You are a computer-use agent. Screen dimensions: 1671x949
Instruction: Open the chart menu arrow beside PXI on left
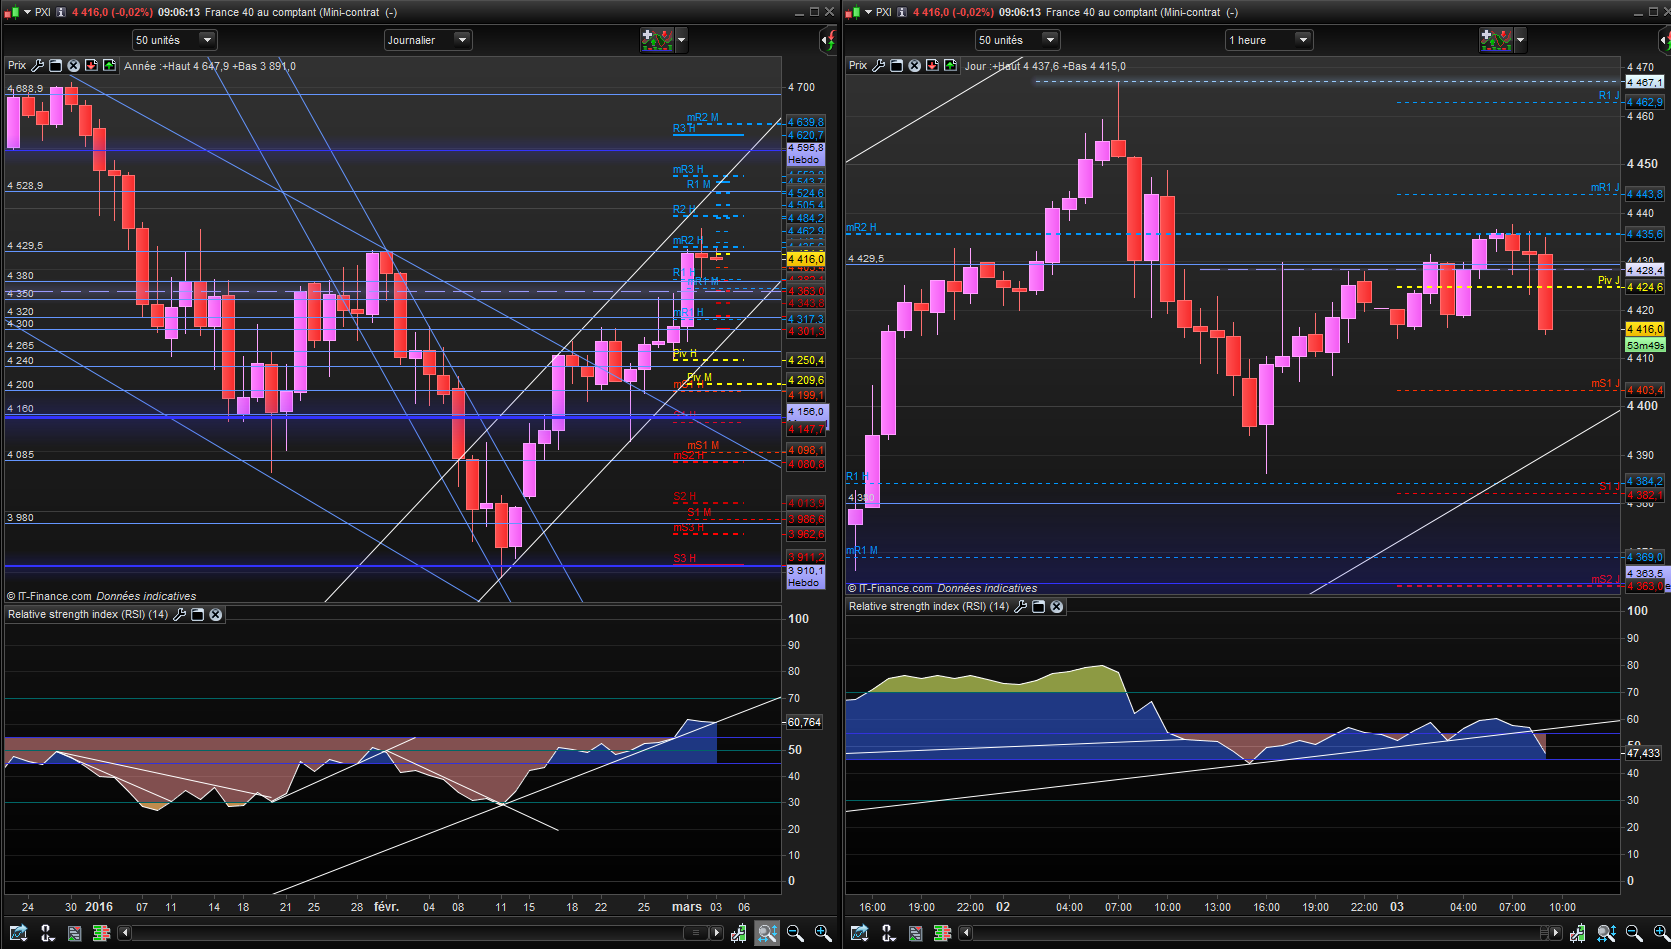(28, 12)
